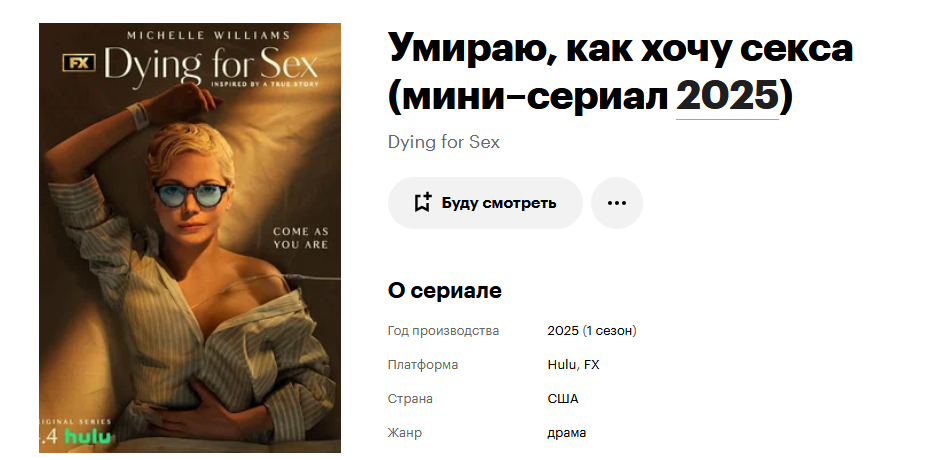
Task: Open the three-dots more options menu
Action: click(617, 203)
